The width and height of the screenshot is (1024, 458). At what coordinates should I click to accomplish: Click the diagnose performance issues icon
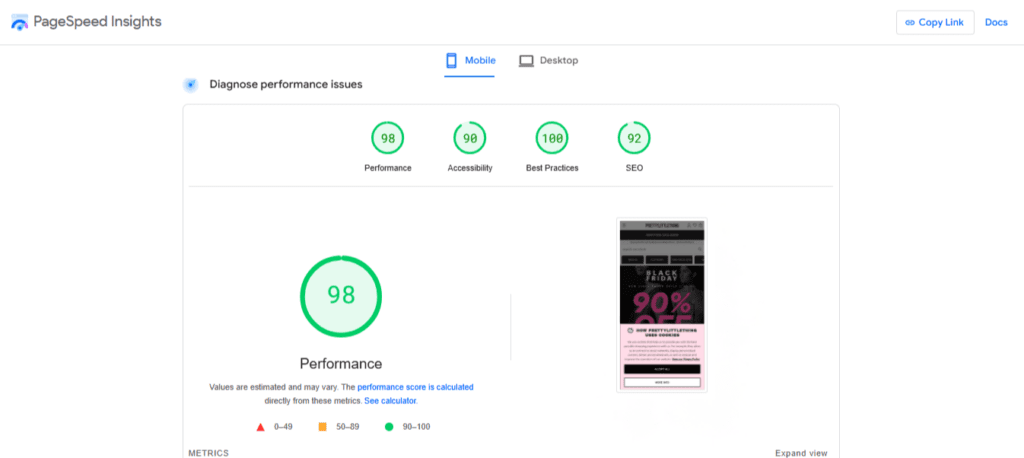tap(190, 85)
